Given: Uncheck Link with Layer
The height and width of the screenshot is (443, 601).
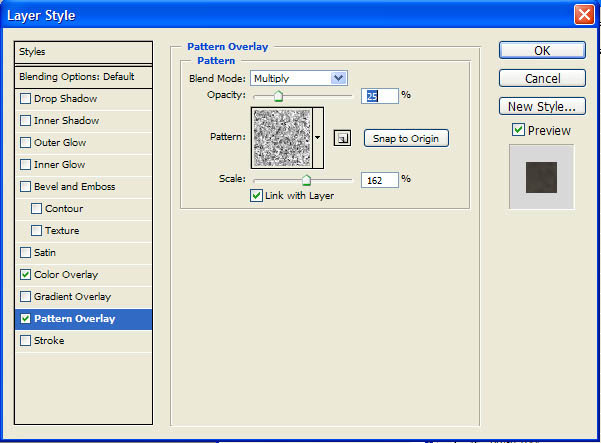Looking at the screenshot, I should point(256,195).
